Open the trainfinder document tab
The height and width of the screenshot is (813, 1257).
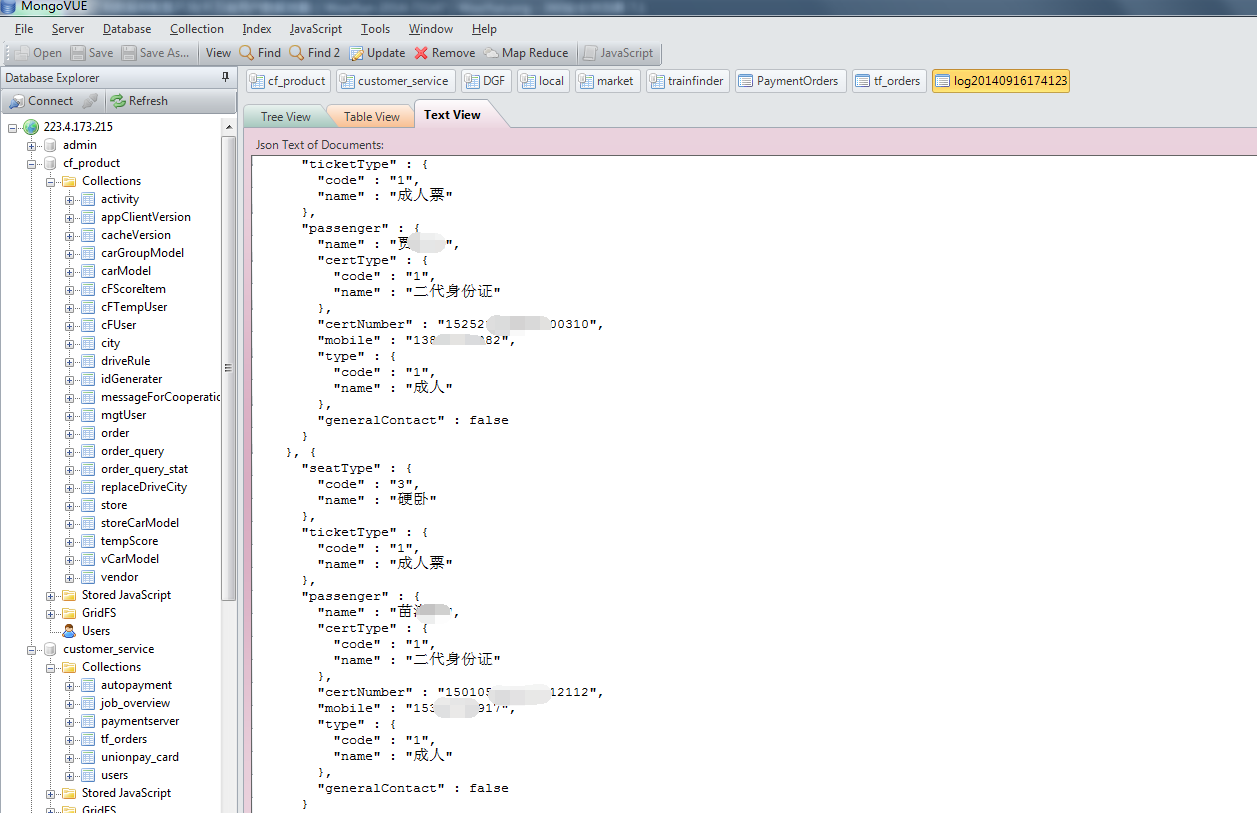[687, 81]
